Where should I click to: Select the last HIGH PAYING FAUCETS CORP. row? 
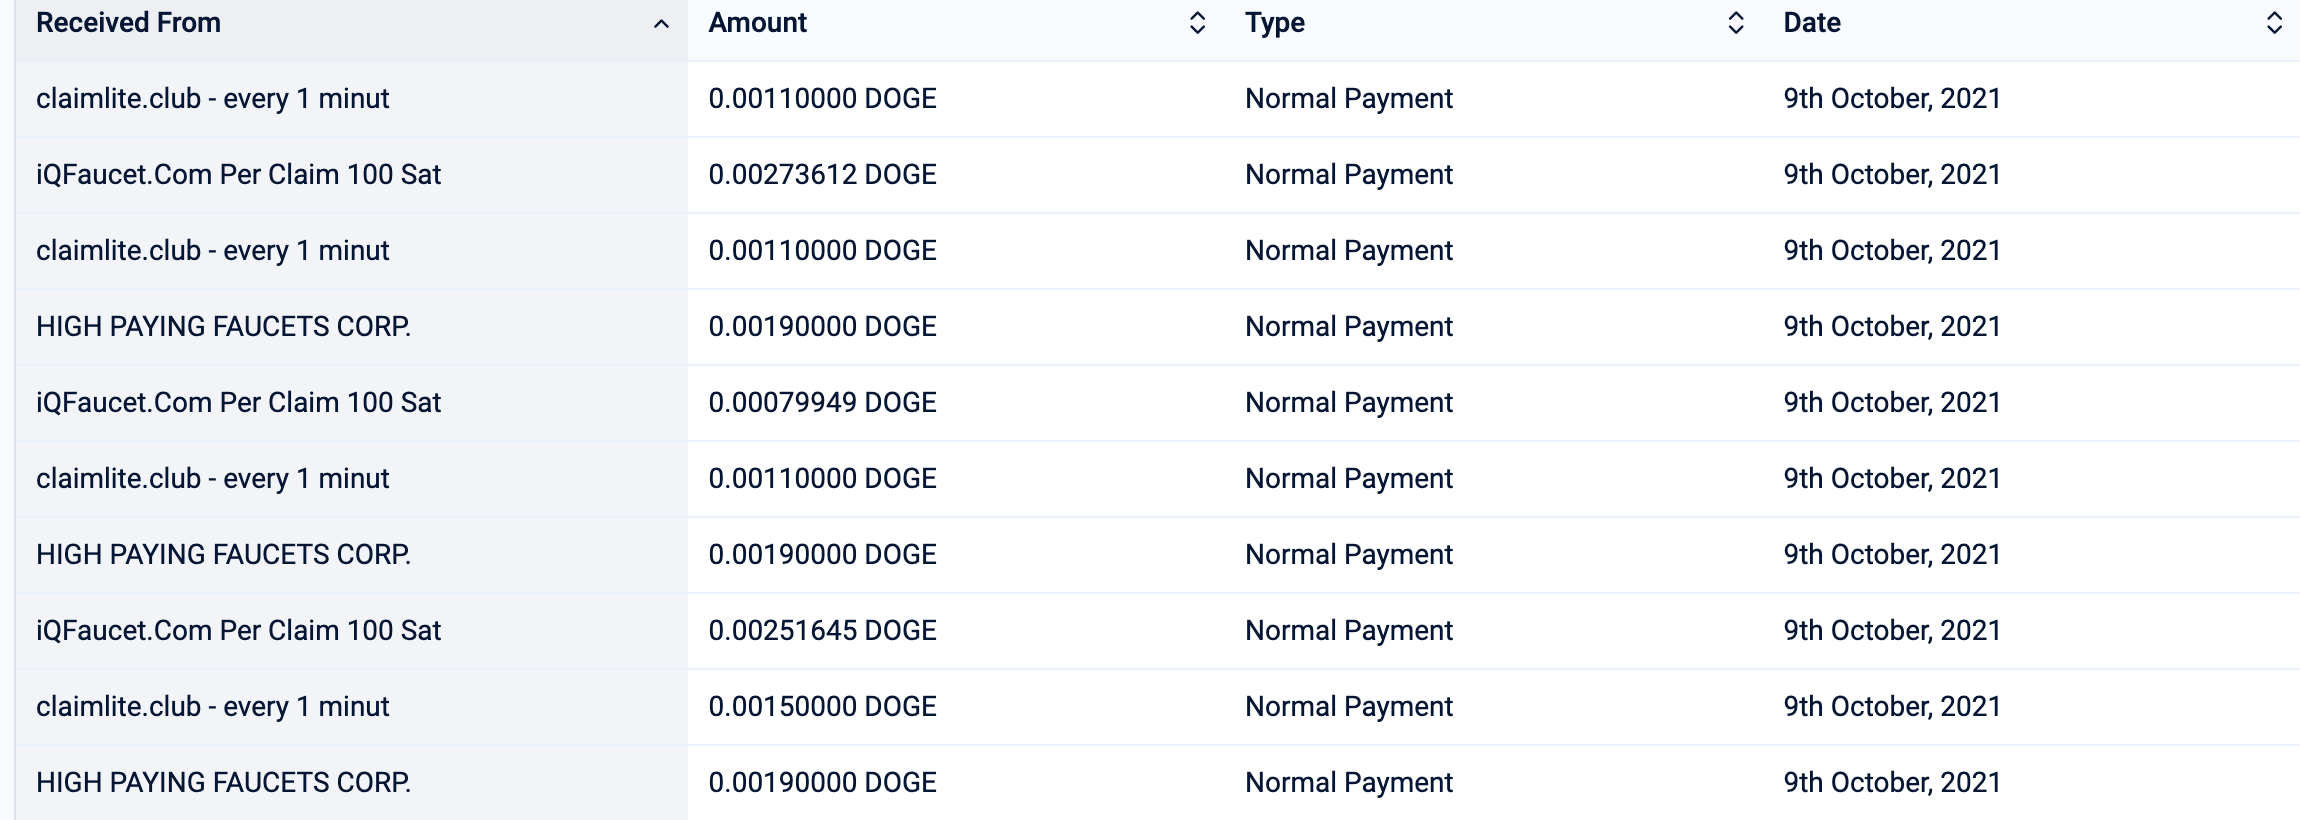(223, 783)
